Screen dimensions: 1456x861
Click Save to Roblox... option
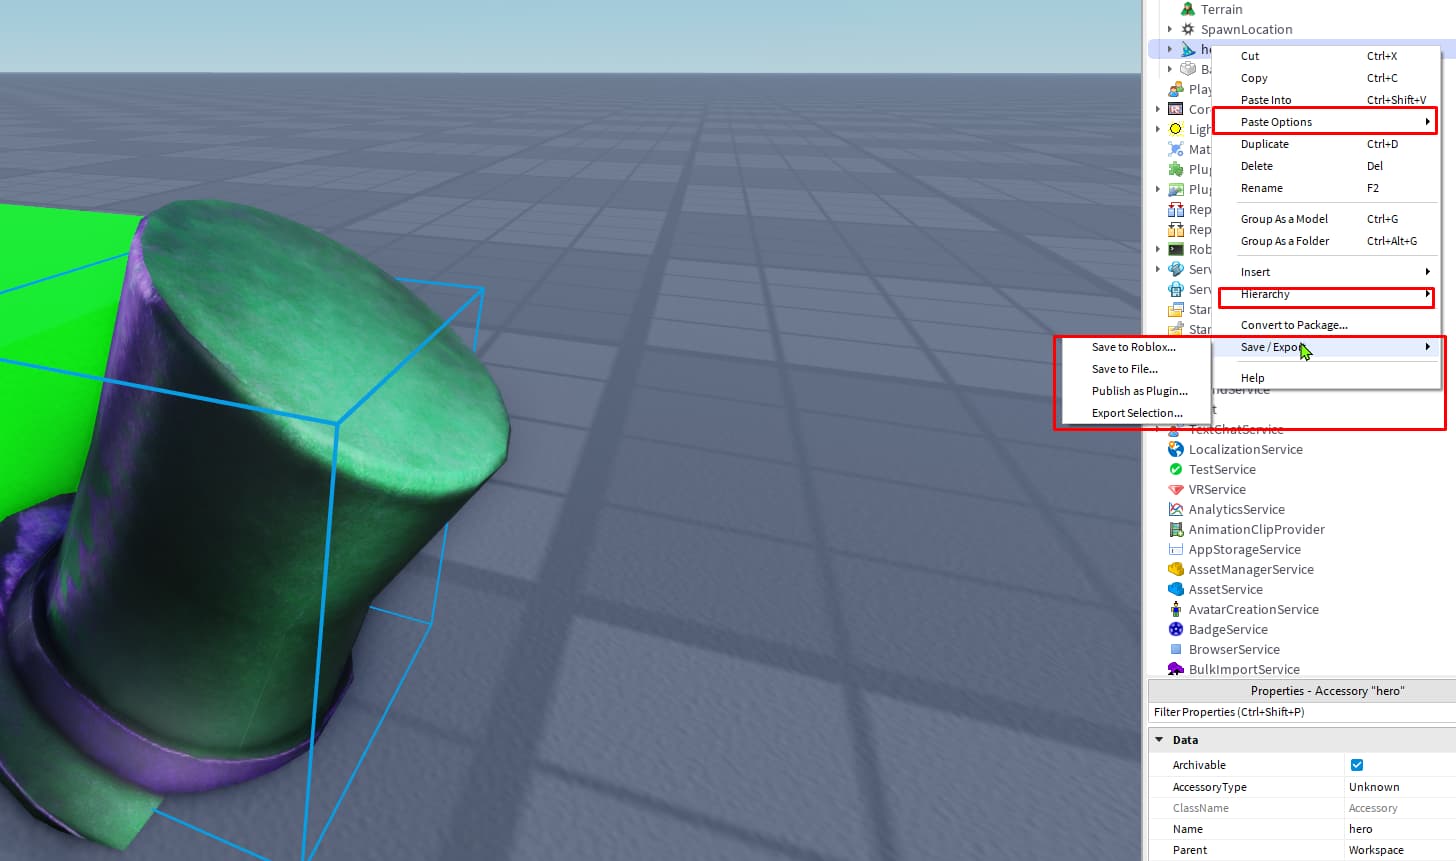click(x=1134, y=347)
